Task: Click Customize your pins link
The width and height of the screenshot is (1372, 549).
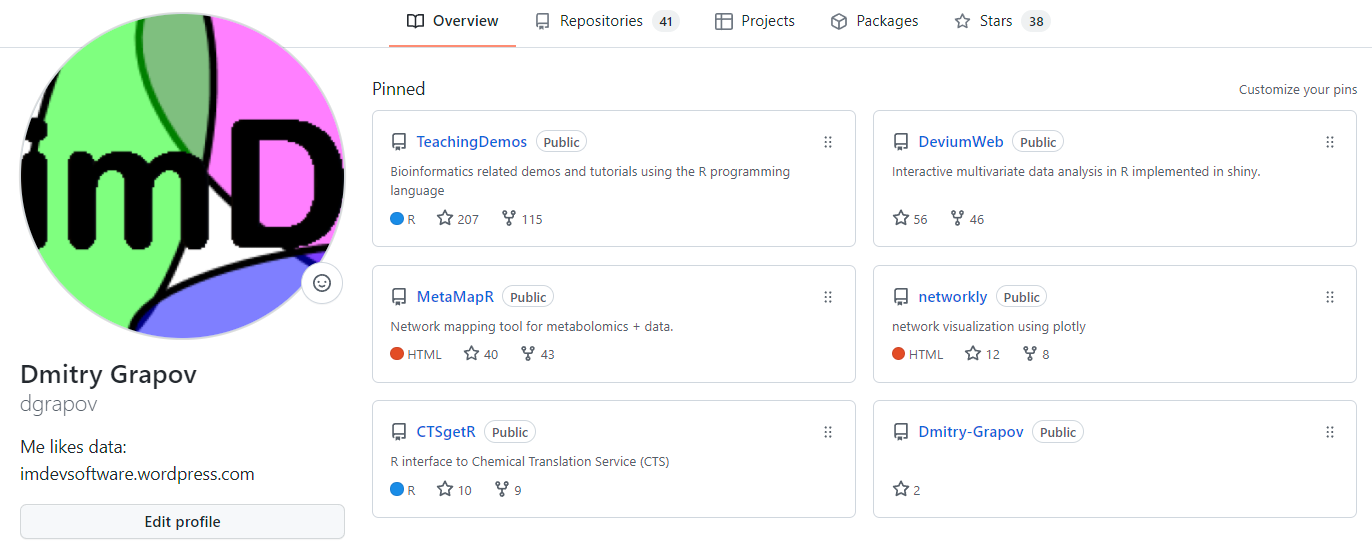Action: pos(1298,89)
